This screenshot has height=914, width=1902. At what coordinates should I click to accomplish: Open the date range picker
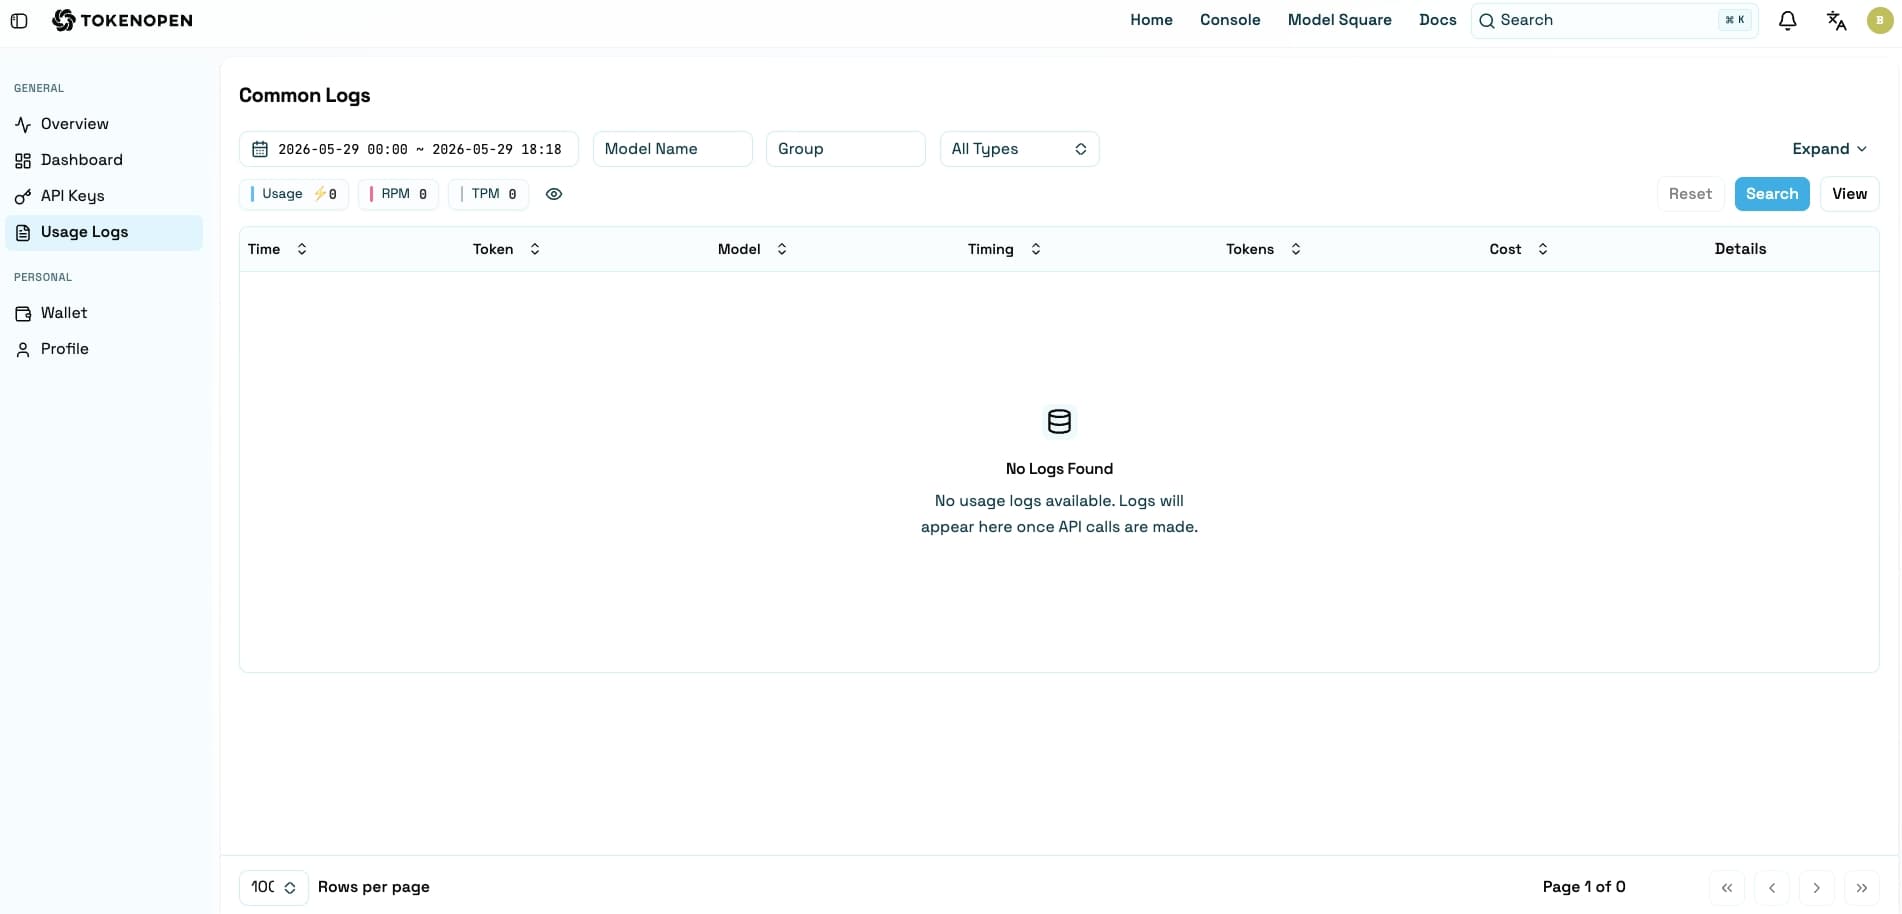[408, 149]
